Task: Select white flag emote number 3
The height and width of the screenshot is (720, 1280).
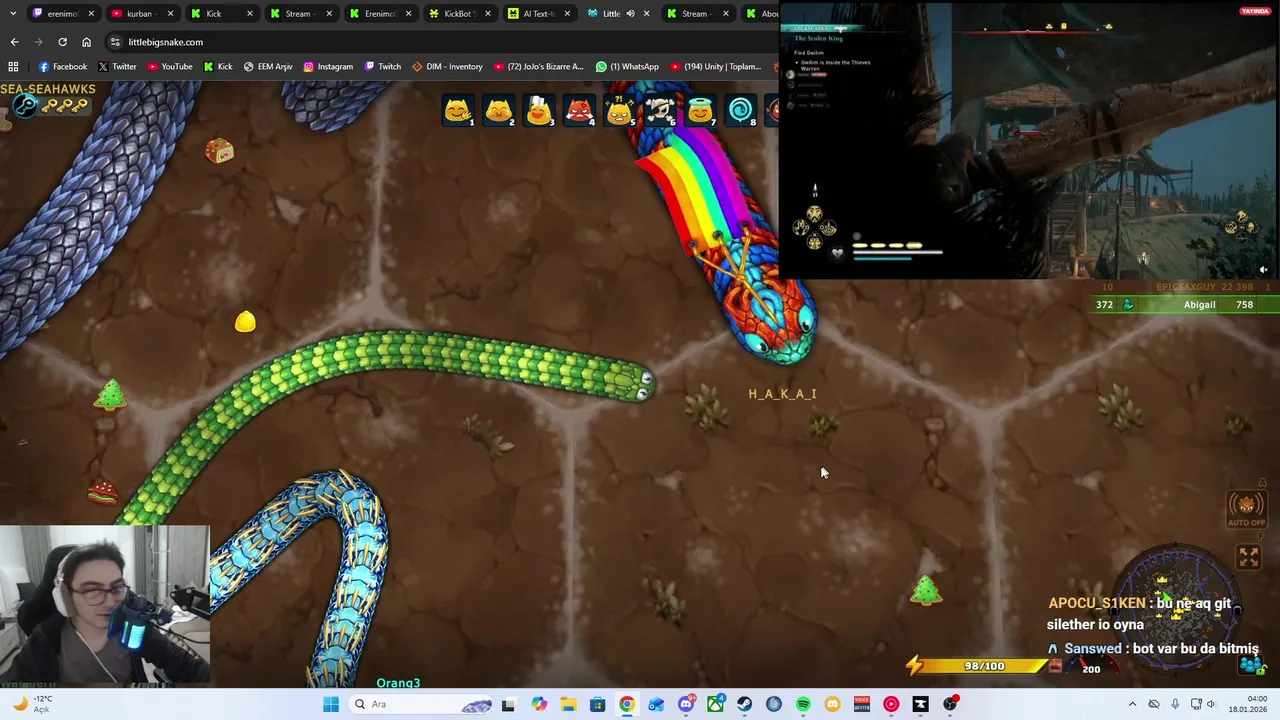Action: 538,111
